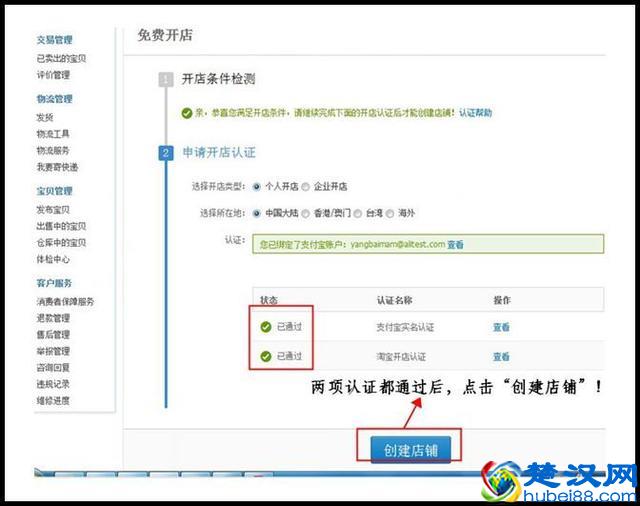Select 企业开店 radio button
This screenshot has width=640, height=506.
[306, 187]
